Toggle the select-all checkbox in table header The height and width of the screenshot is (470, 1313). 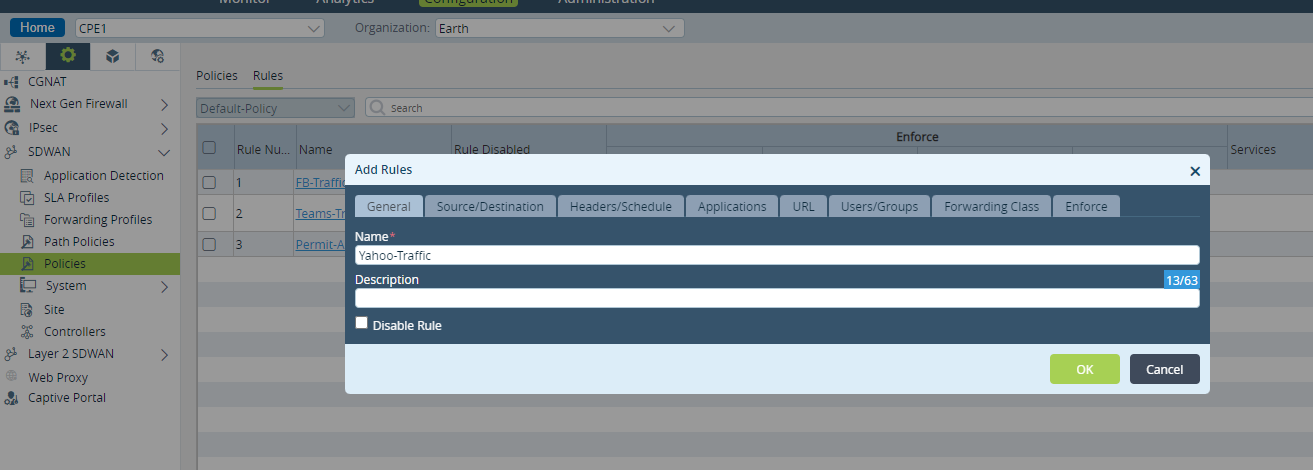(x=209, y=148)
